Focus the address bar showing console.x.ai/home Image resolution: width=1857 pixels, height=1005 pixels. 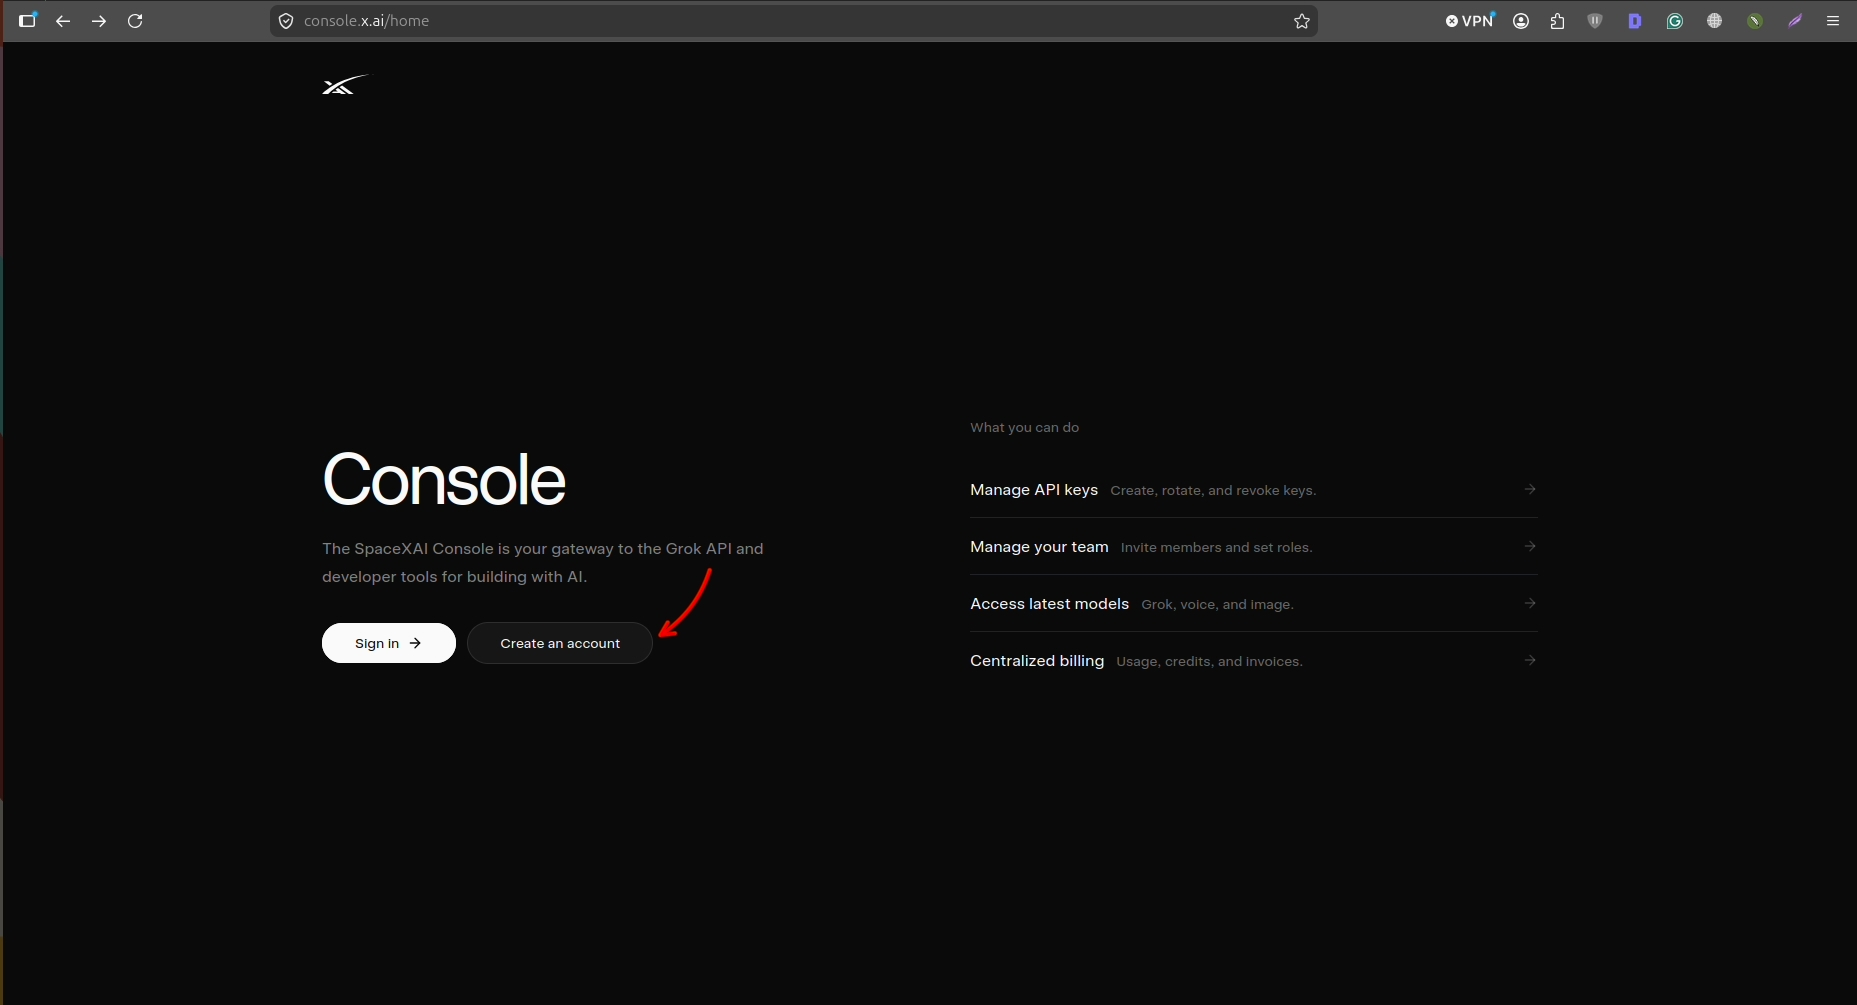click(794, 21)
